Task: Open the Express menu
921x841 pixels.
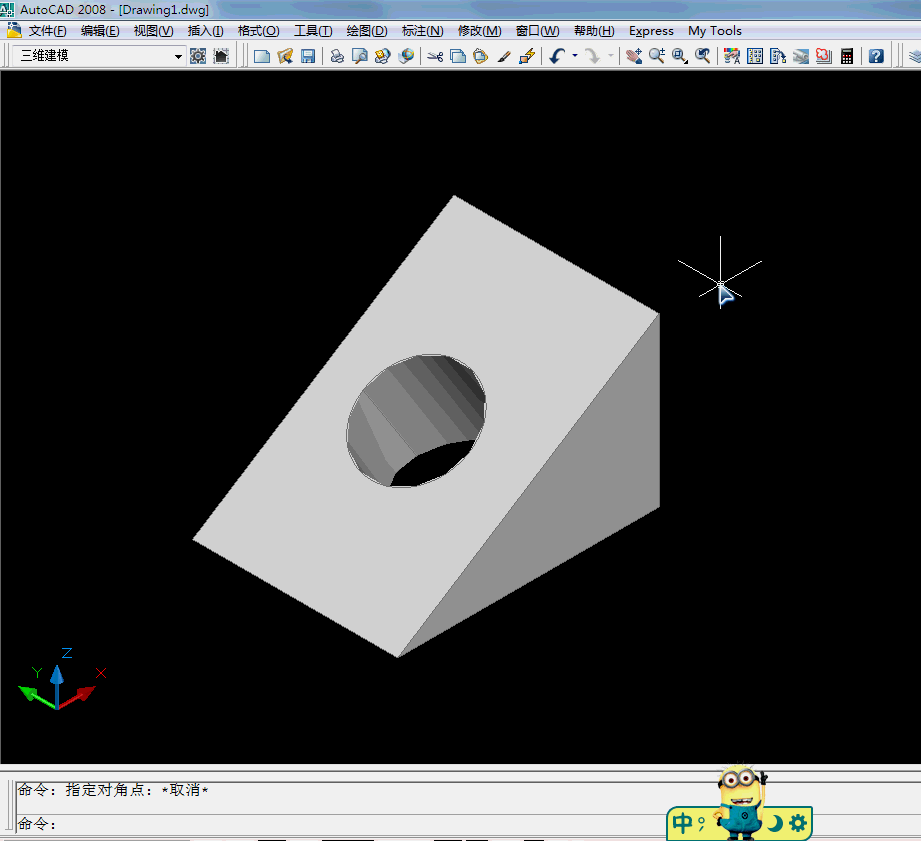Action: pos(651,31)
